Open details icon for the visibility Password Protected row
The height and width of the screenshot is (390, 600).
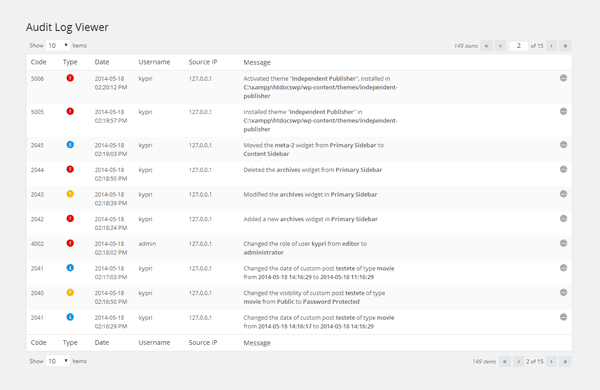click(563, 292)
